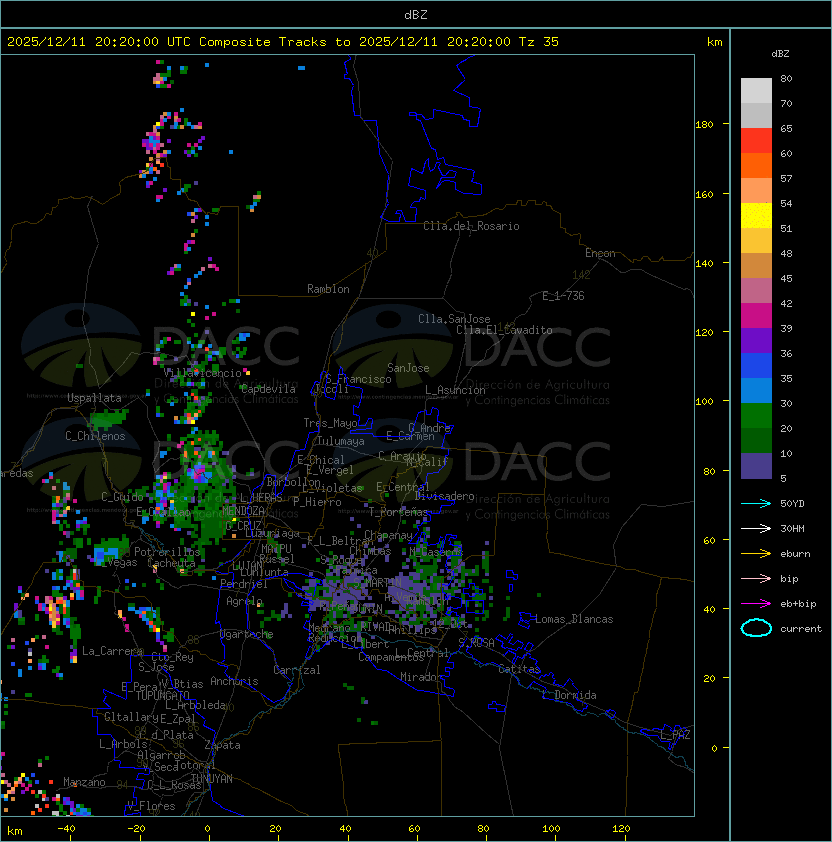This screenshot has height=842, width=832.
Task: Select the red swatch in dBZ scale
Action: coord(756,141)
